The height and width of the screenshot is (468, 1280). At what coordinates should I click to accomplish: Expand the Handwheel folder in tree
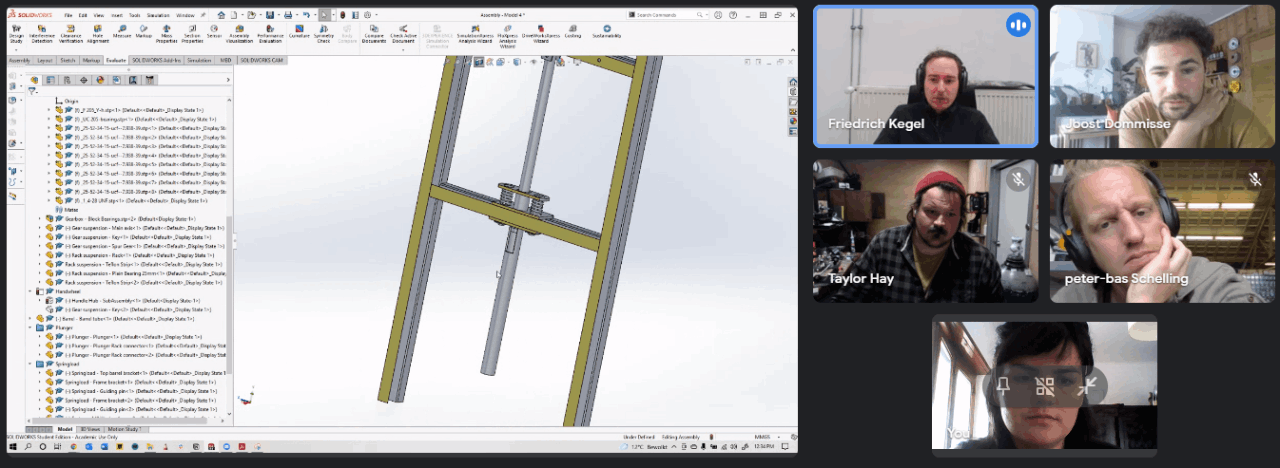tap(31, 291)
